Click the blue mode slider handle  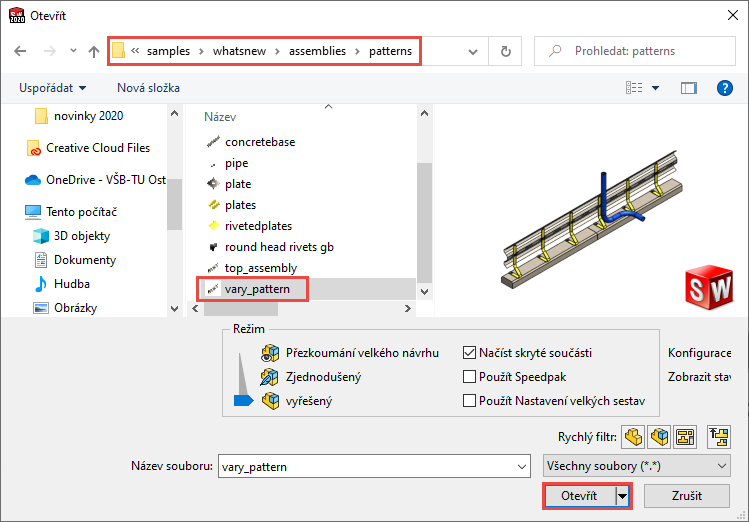point(243,400)
